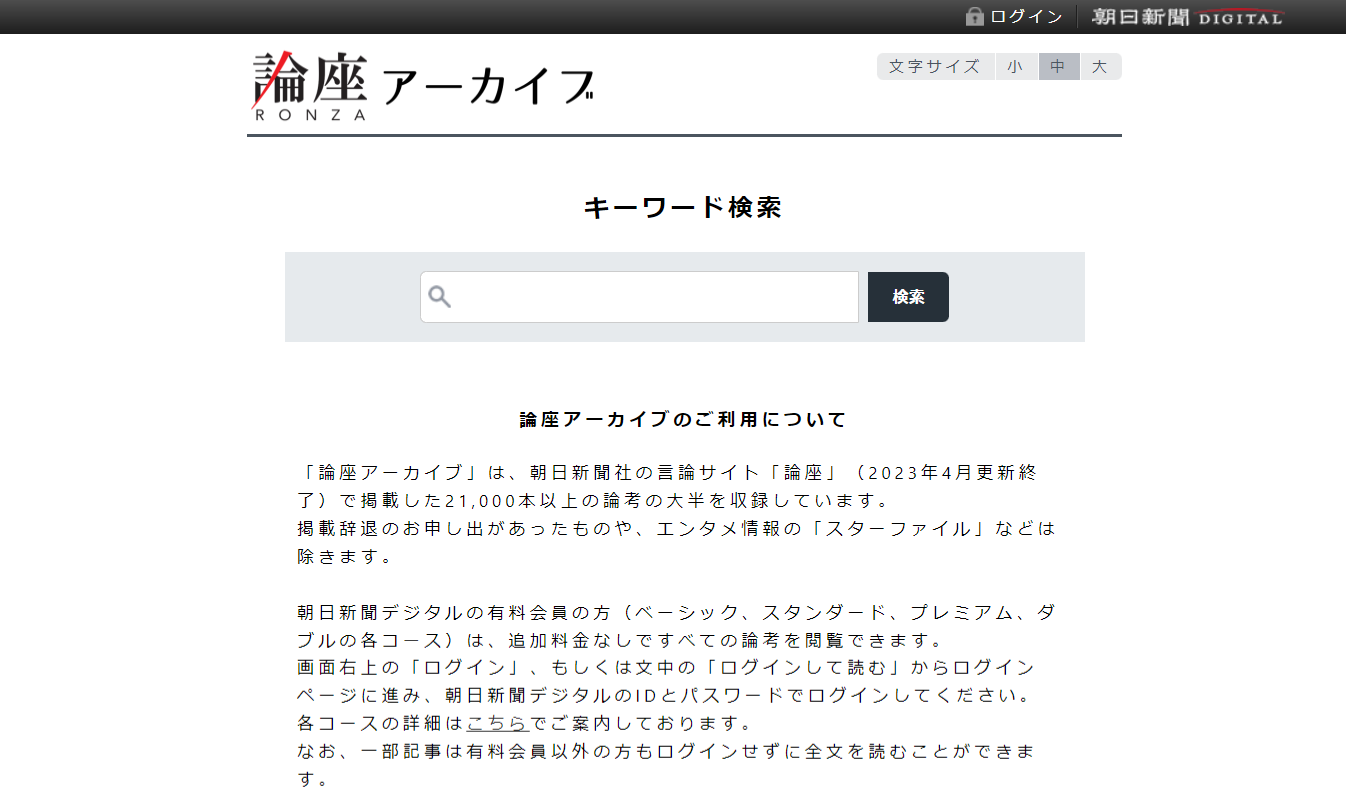
Task: Open the こちら link for course details
Action: click(x=498, y=723)
